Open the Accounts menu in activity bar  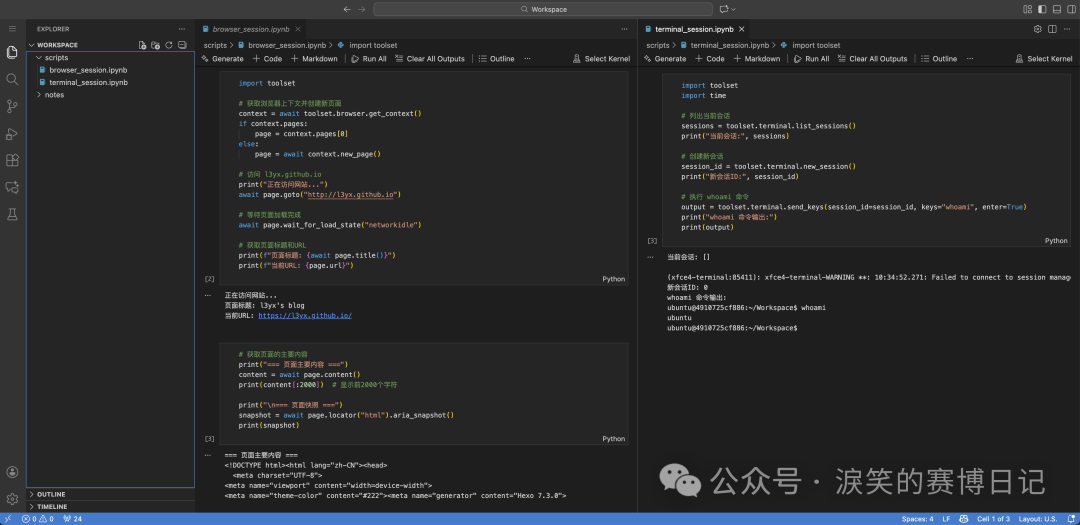click(x=12, y=472)
